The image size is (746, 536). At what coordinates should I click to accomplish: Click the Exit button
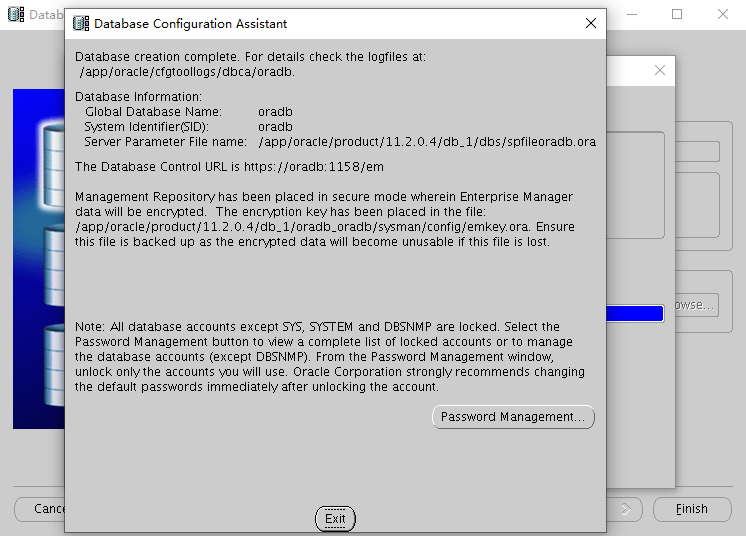(335, 518)
